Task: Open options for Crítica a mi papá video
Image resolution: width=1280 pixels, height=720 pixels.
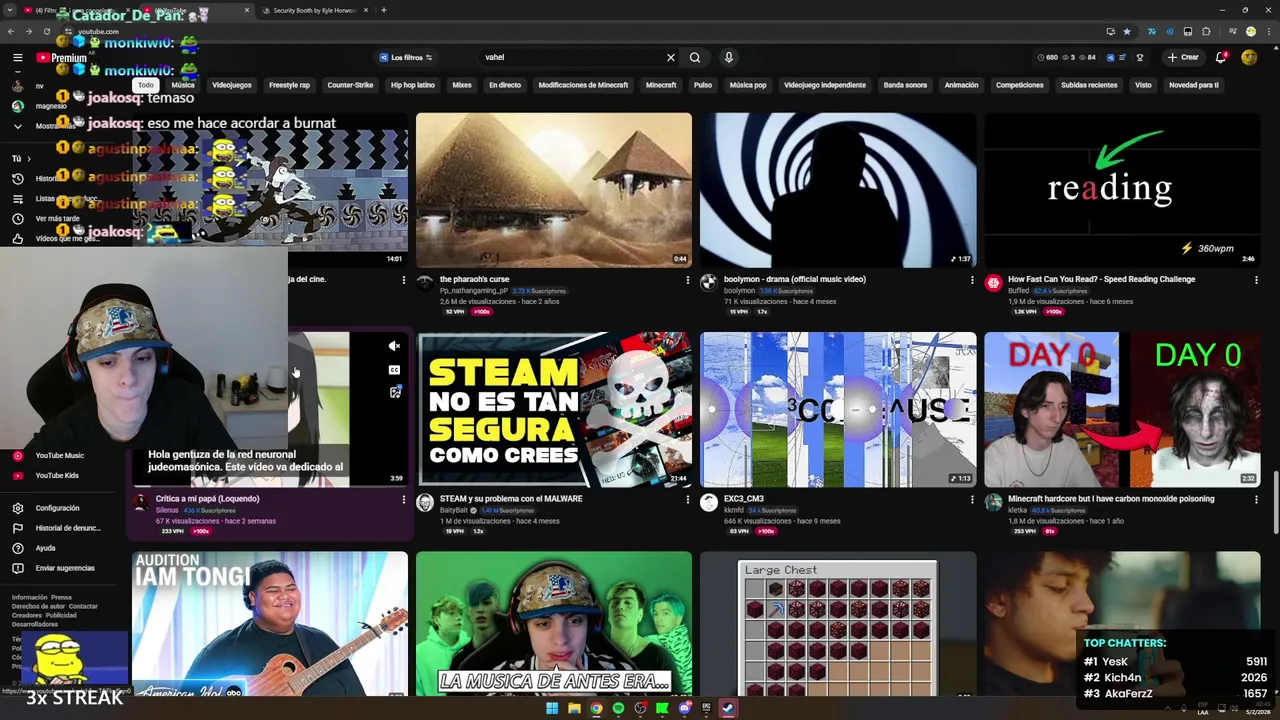Action: pyautogui.click(x=403, y=499)
